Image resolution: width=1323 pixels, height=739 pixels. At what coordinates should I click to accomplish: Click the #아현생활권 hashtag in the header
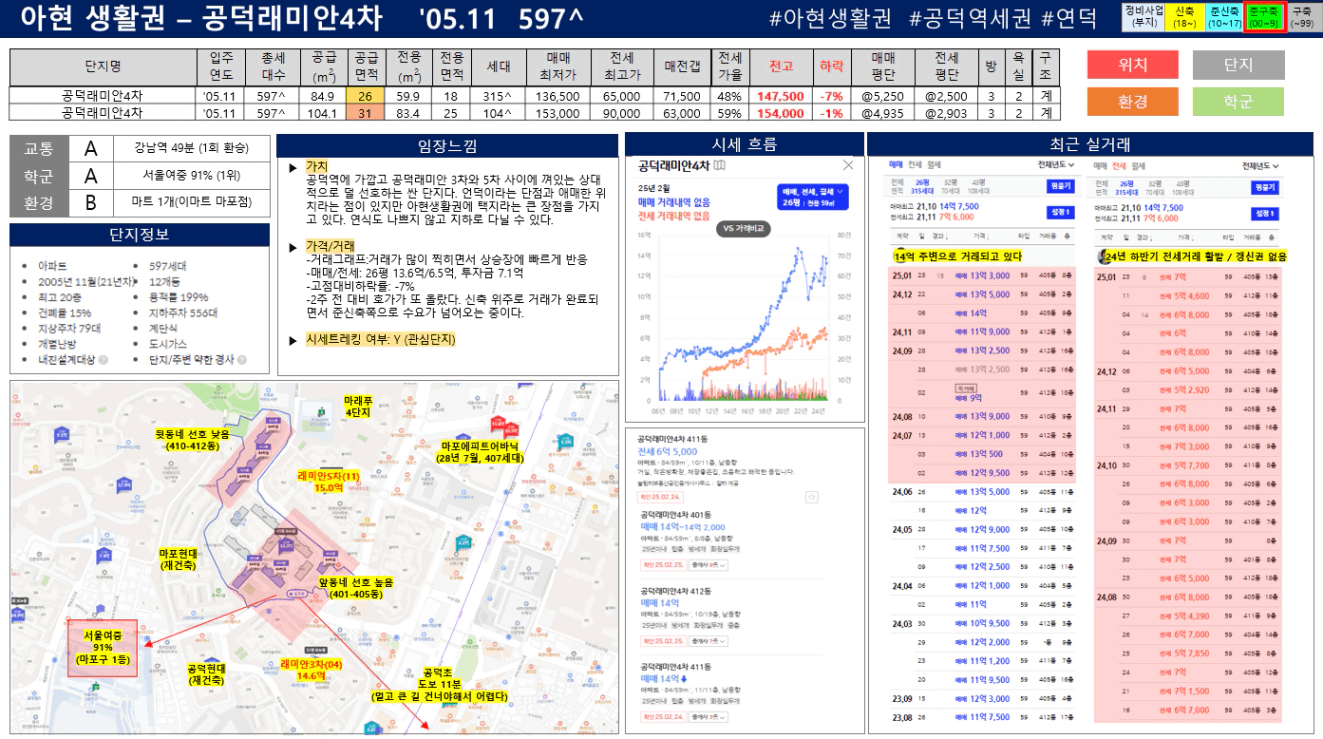coord(832,18)
